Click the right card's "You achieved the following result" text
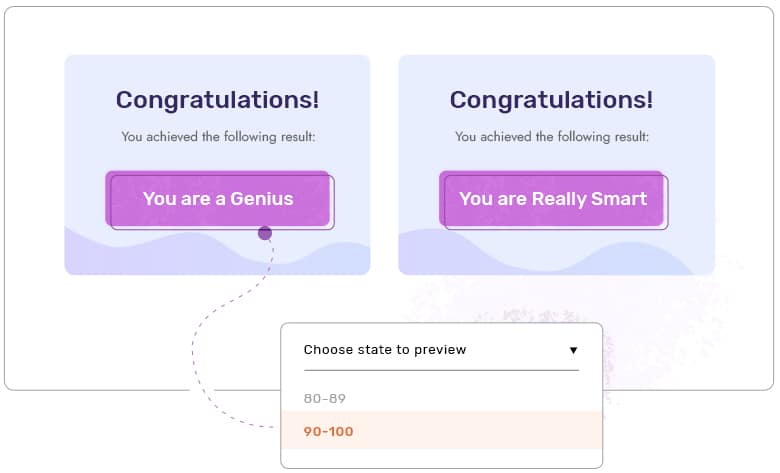Viewport: 780px width, 473px height. (x=551, y=136)
